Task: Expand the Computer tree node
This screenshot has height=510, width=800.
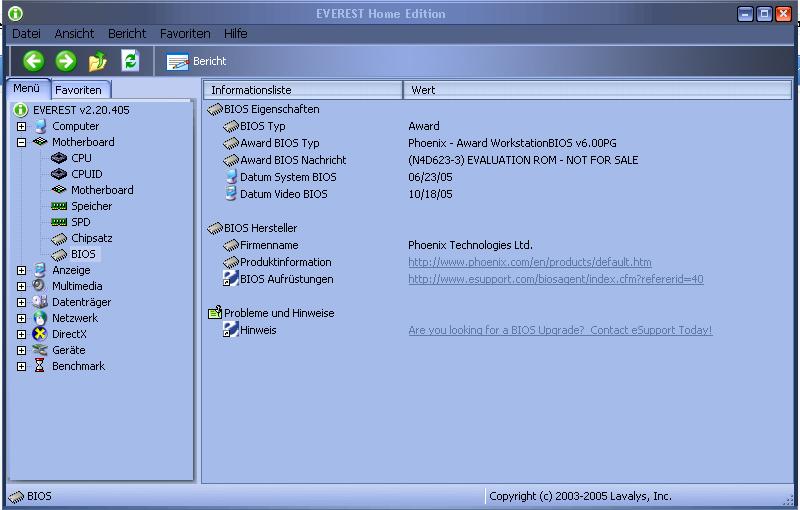Action: pyautogui.click(x=21, y=126)
